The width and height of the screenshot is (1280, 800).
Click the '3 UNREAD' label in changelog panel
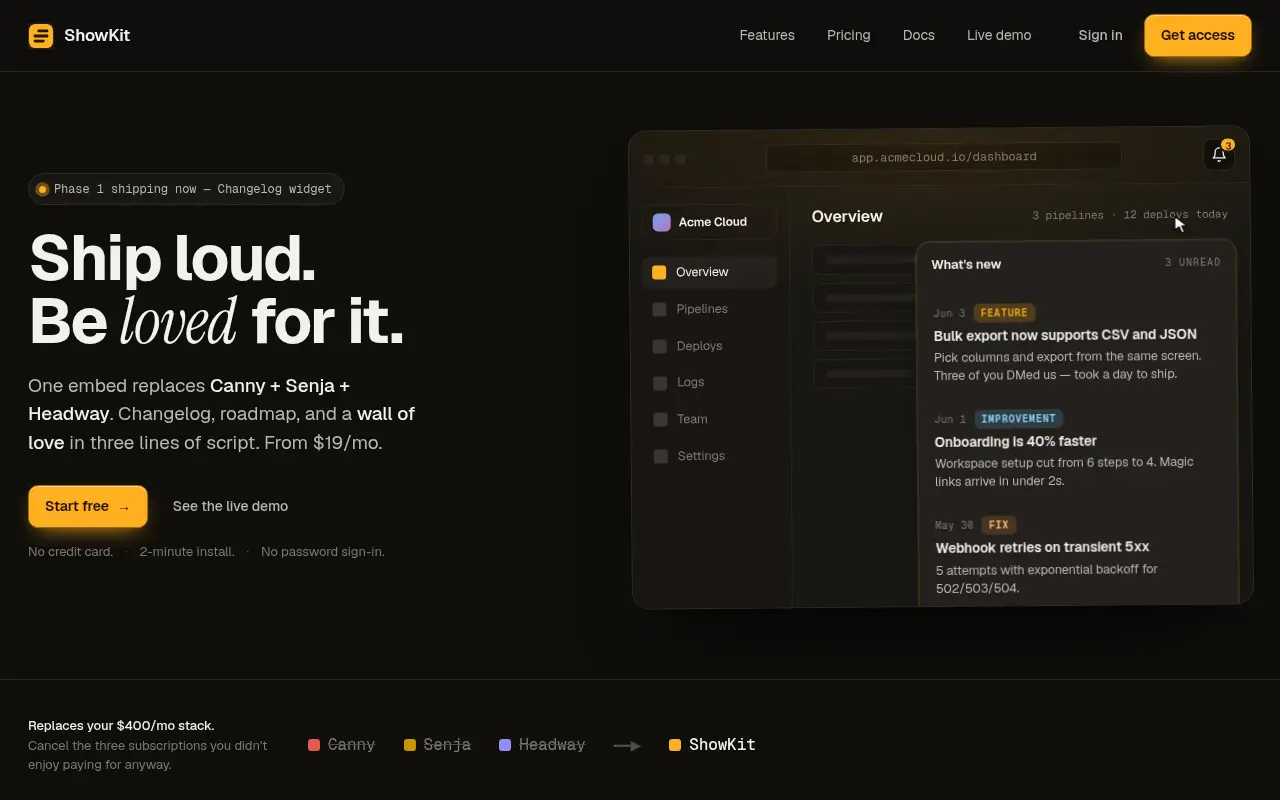[x=1192, y=262]
